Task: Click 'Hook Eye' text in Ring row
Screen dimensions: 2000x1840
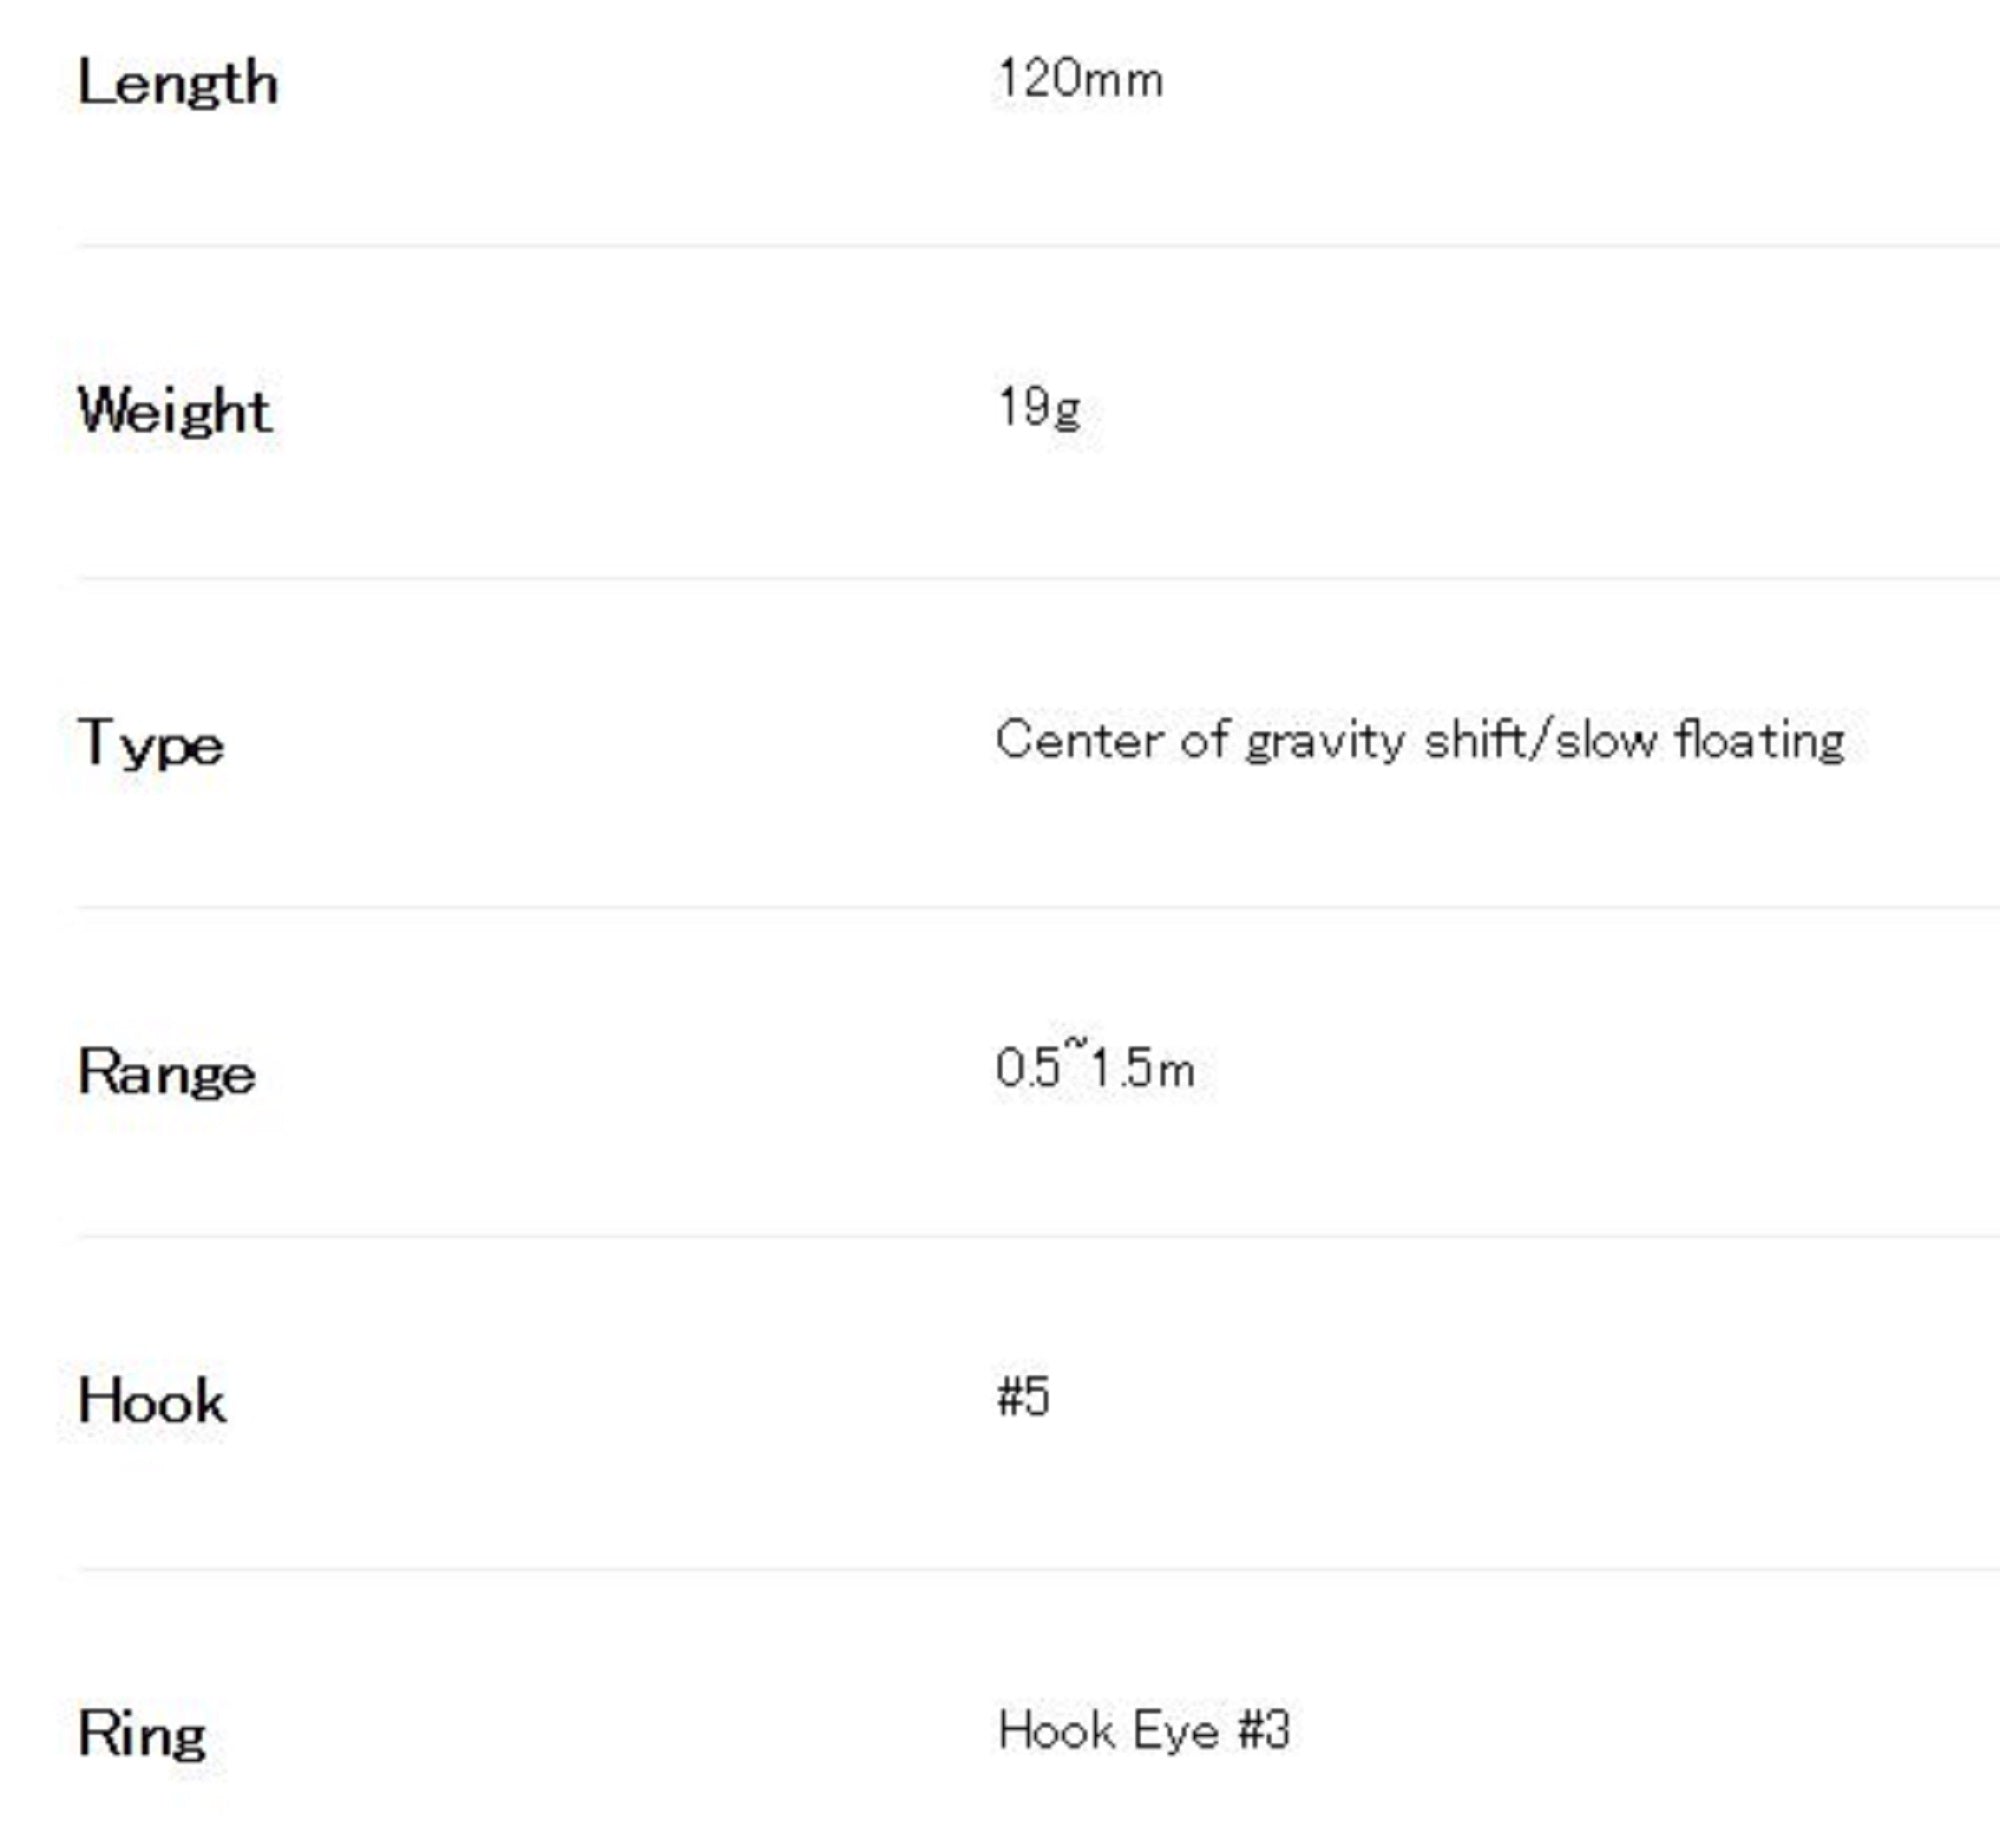Action: [x=1108, y=1730]
